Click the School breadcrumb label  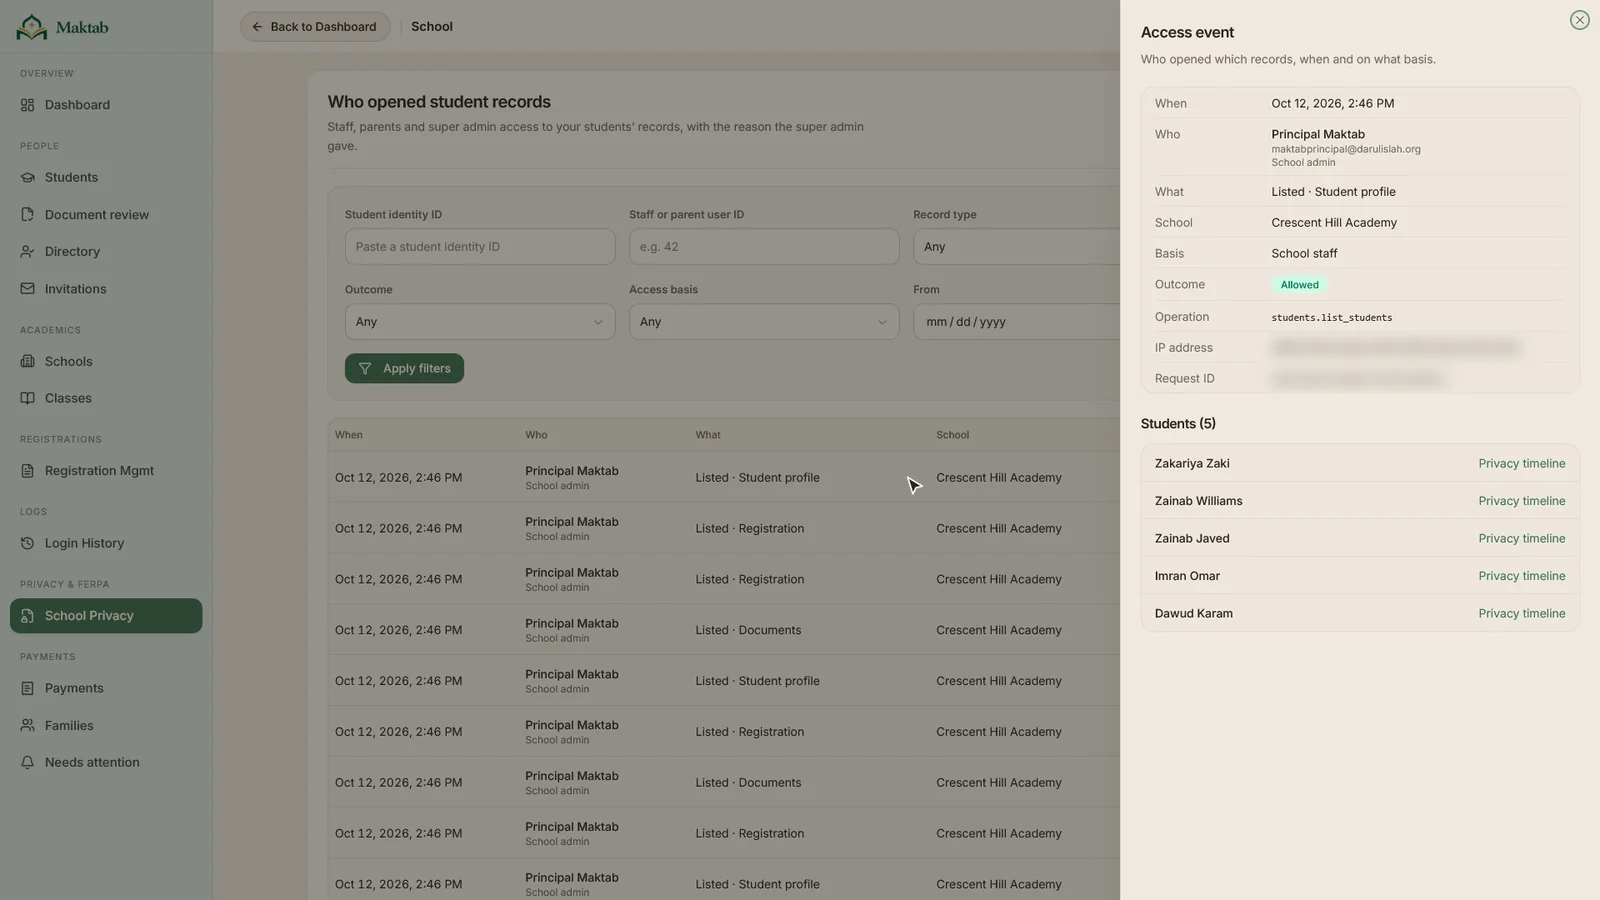coord(432,27)
